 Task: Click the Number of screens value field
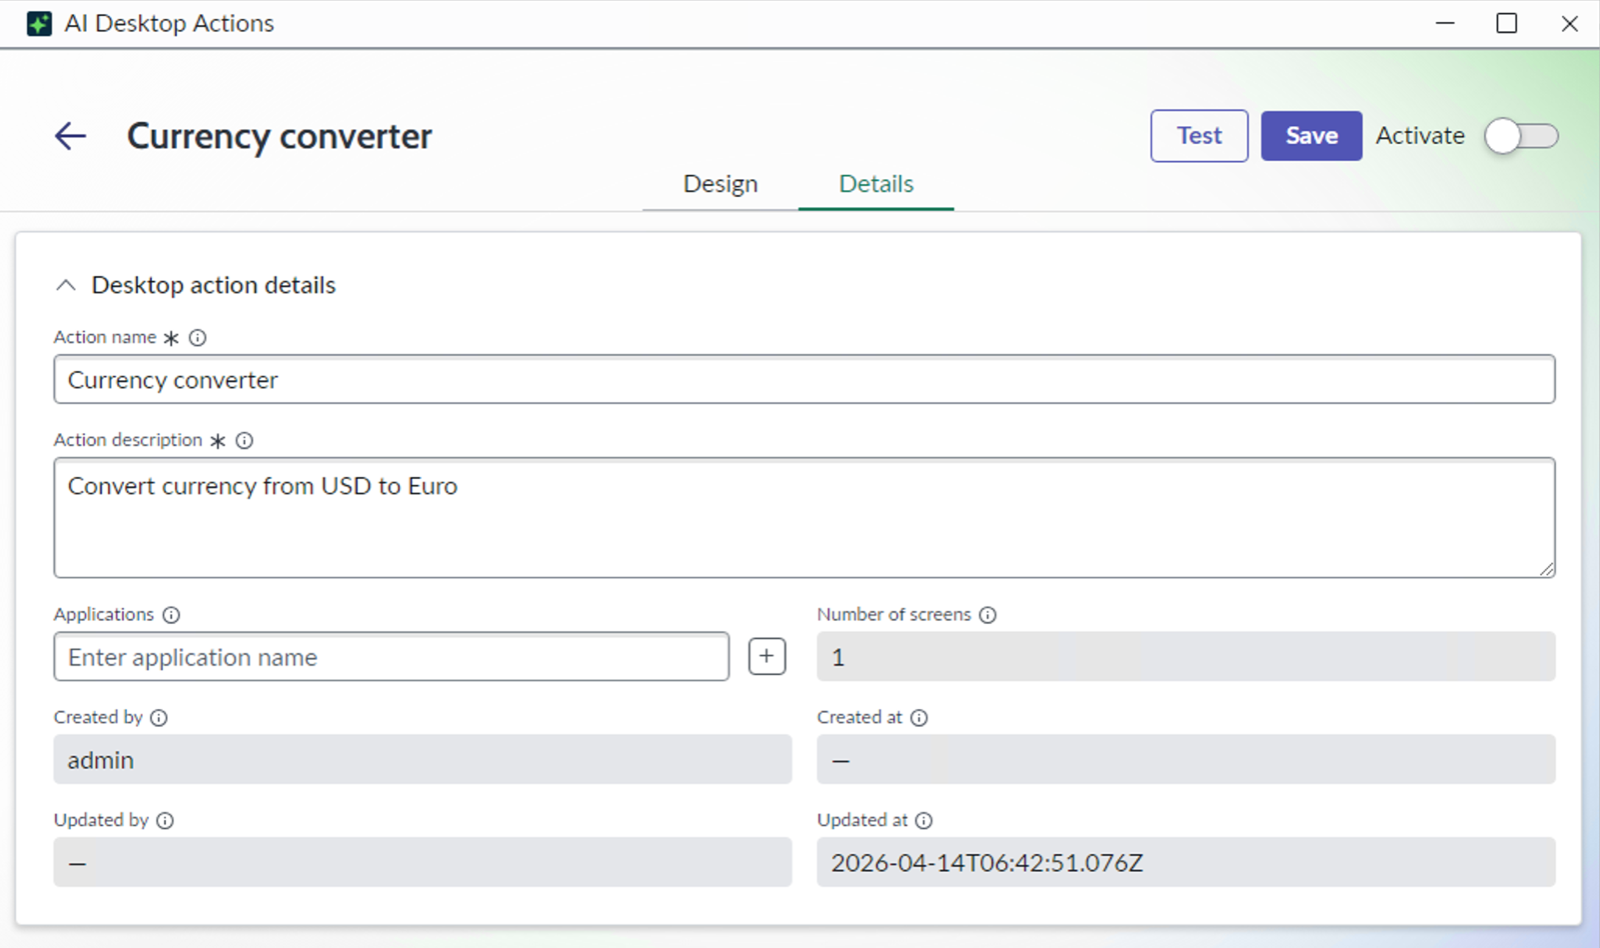tap(1186, 657)
